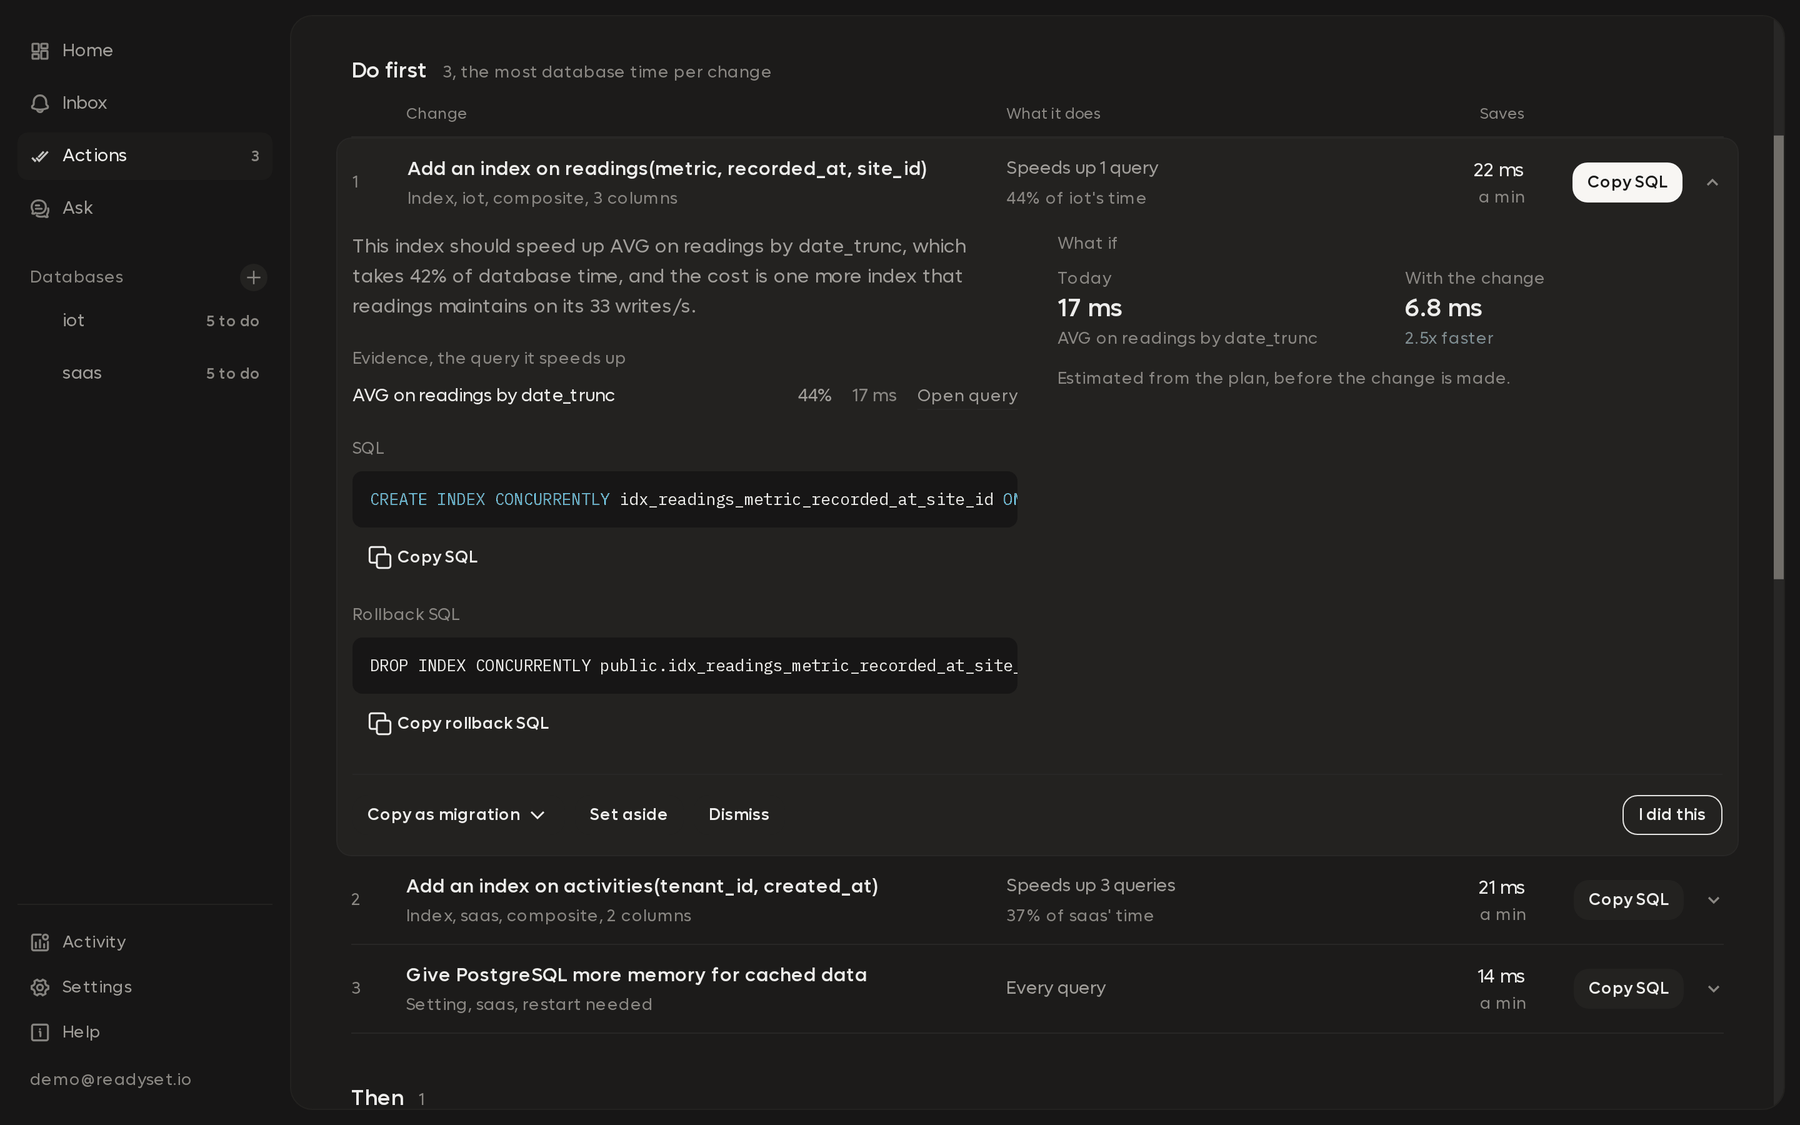Expand the activities index action row

pos(1713,900)
